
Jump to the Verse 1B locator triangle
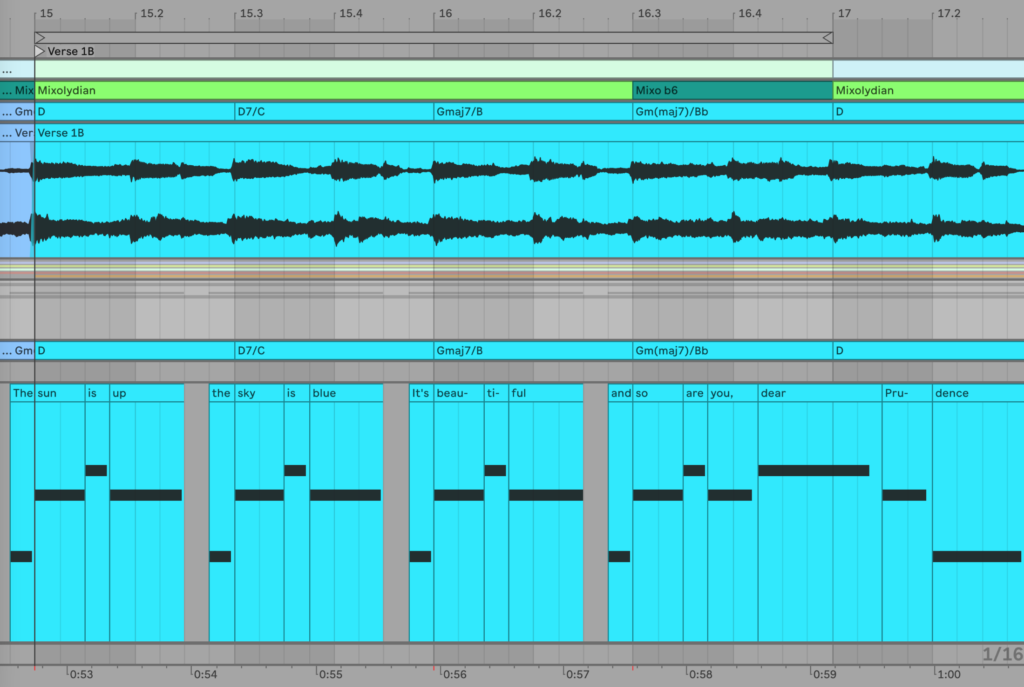tap(40, 51)
